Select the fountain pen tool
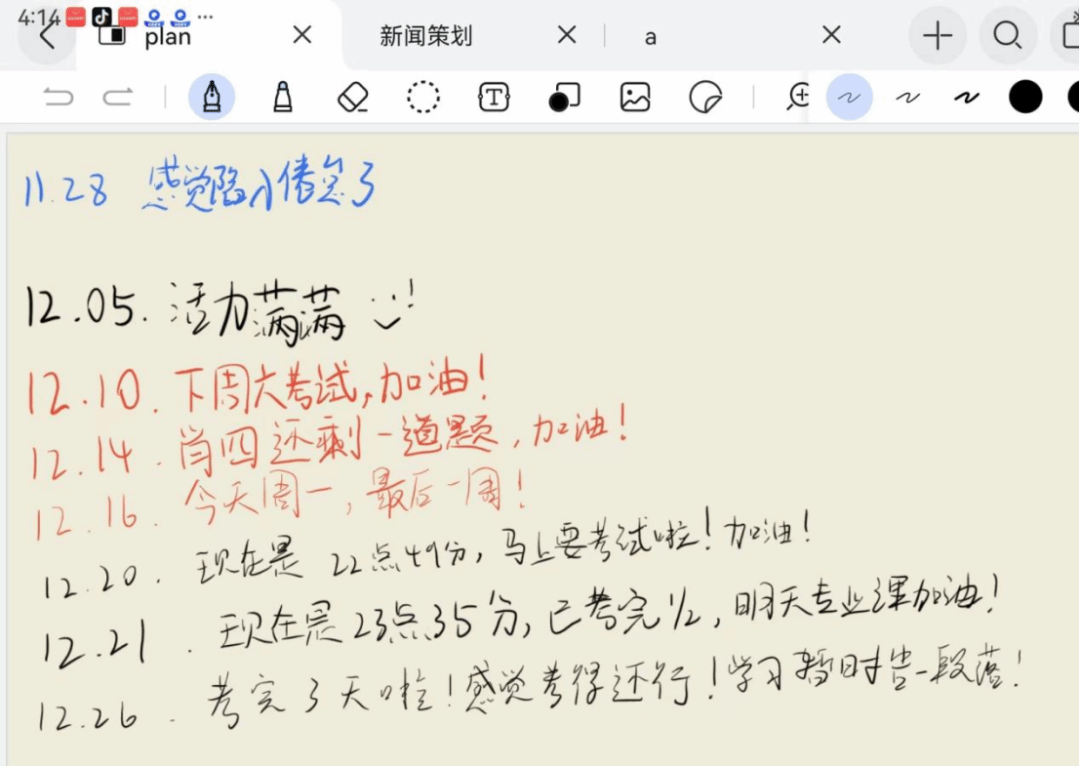 coord(212,97)
